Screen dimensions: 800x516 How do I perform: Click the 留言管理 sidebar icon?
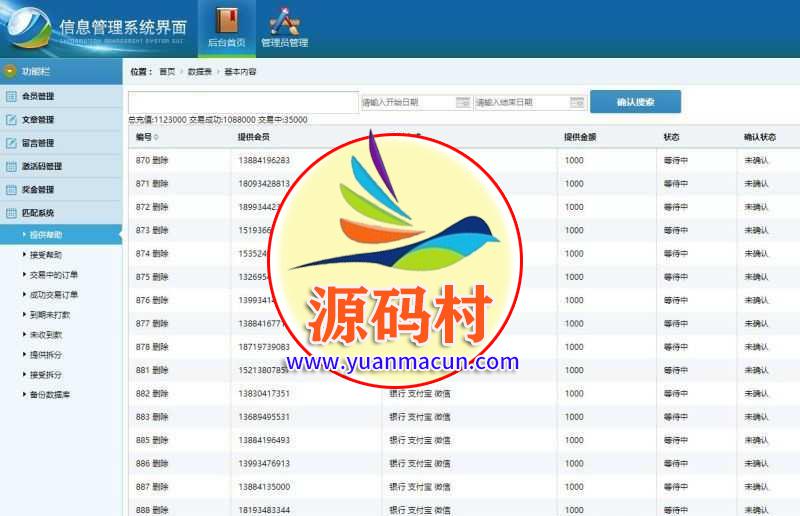12,143
